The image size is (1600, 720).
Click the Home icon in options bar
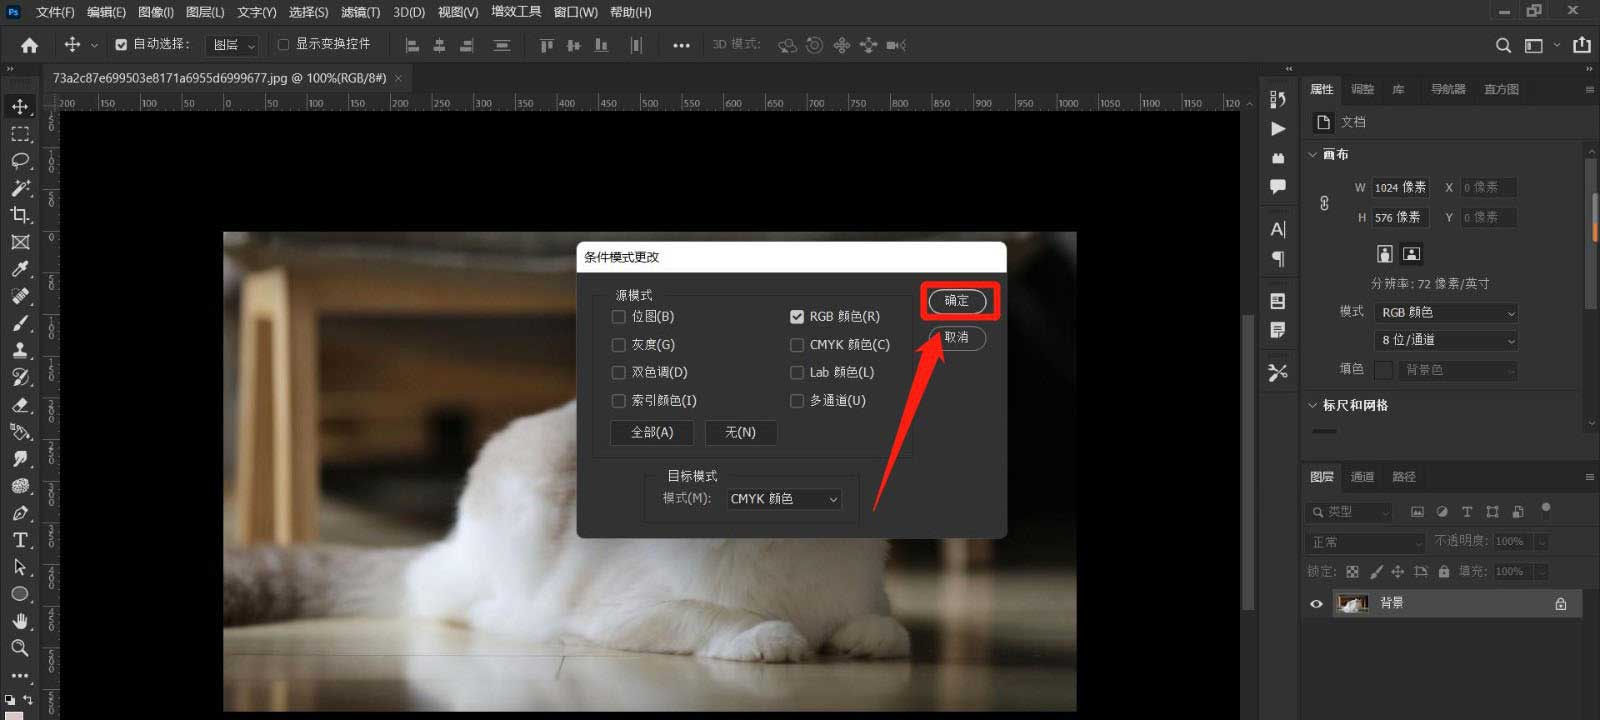(x=30, y=45)
